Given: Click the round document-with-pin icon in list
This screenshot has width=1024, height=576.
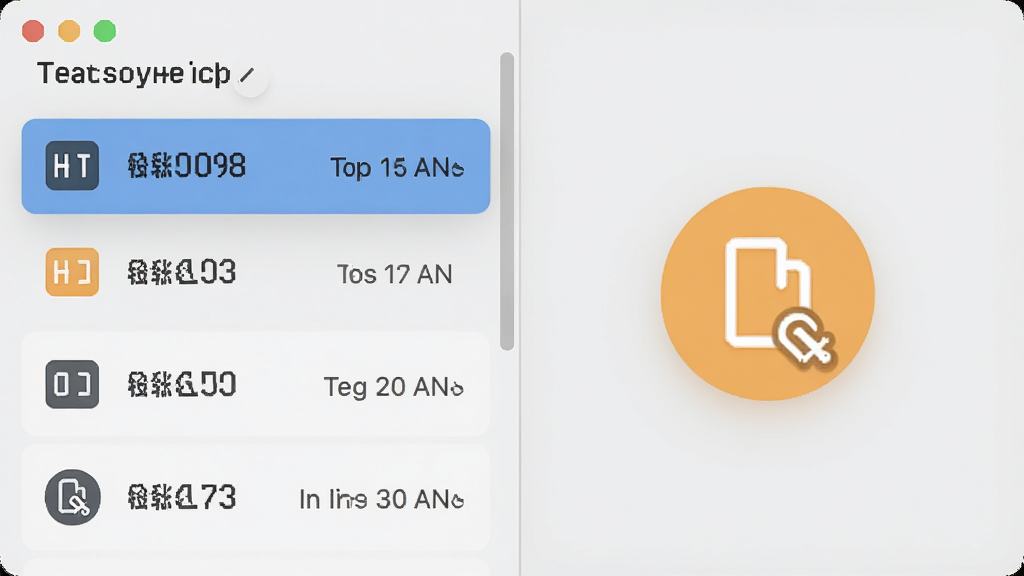Looking at the screenshot, I should pos(72,497).
